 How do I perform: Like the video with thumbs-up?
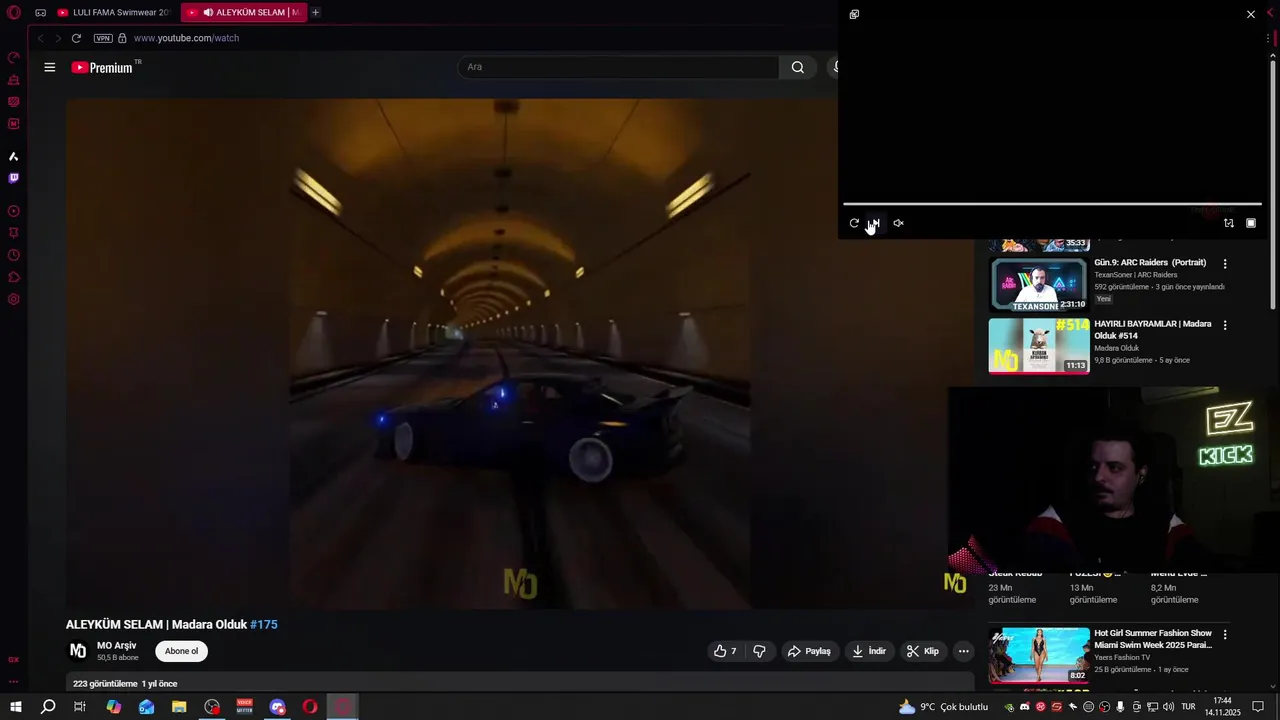pos(725,651)
